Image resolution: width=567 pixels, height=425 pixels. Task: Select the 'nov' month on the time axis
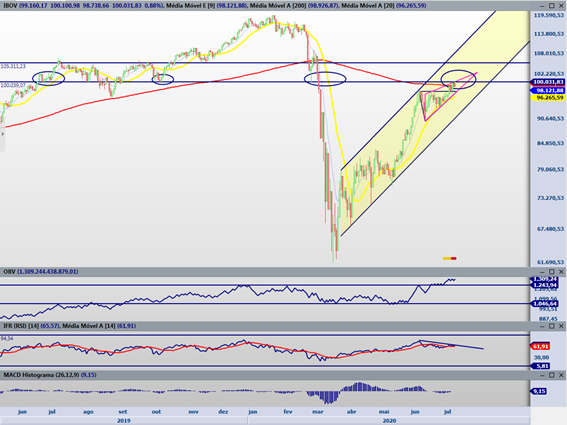point(193,412)
